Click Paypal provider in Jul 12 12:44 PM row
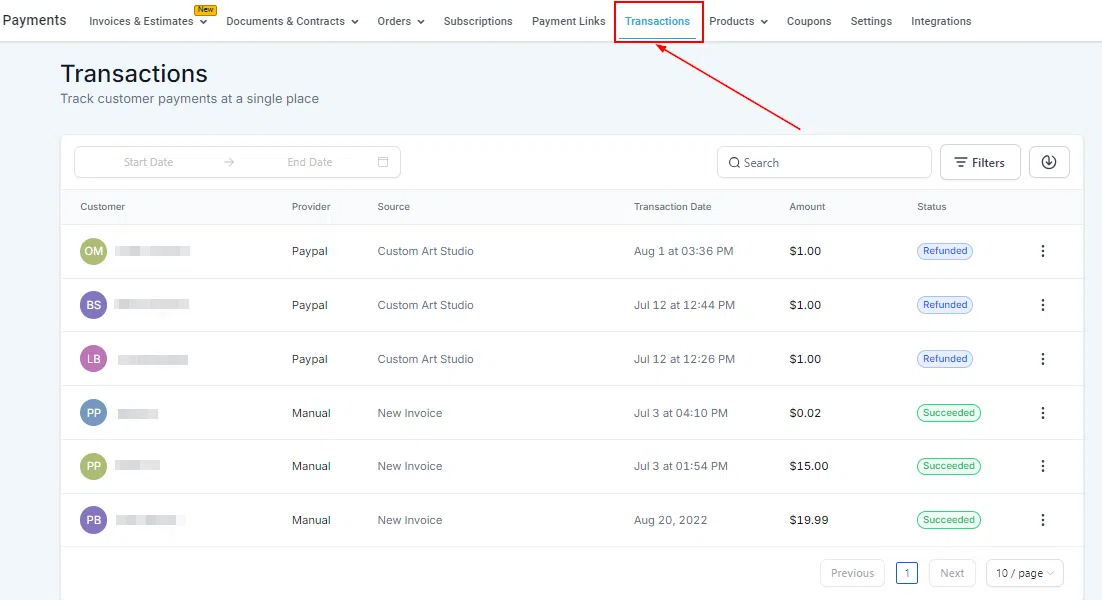This screenshot has width=1102, height=600. [309, 305]
